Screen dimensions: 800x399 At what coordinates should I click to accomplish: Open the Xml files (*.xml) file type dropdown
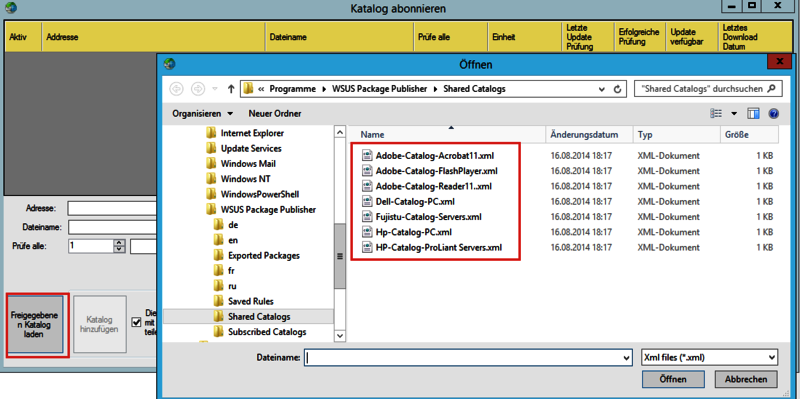tap(771, 358)
